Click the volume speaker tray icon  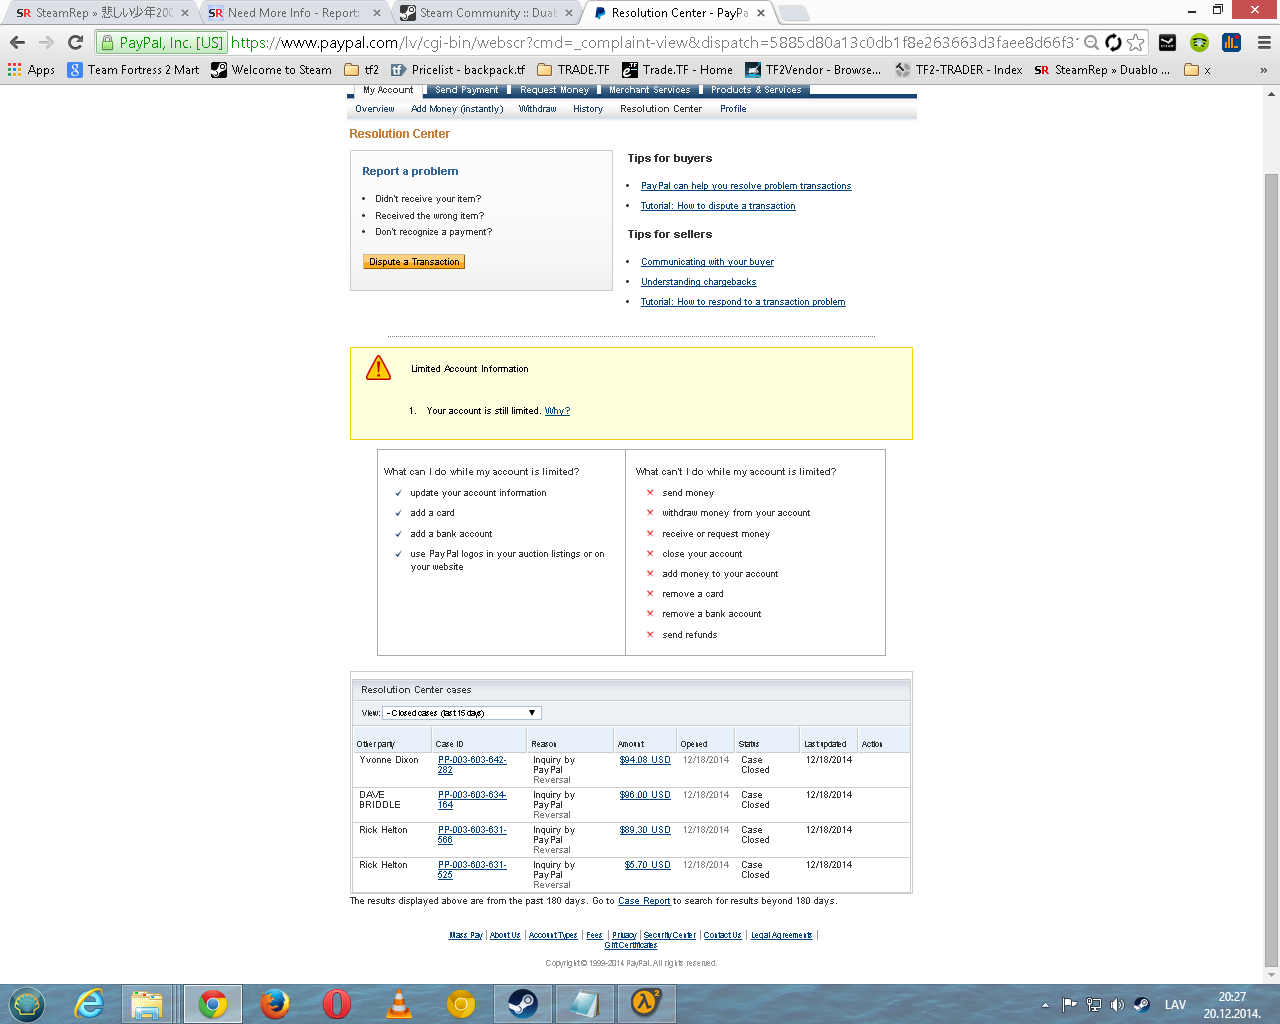(1117, 1005)
